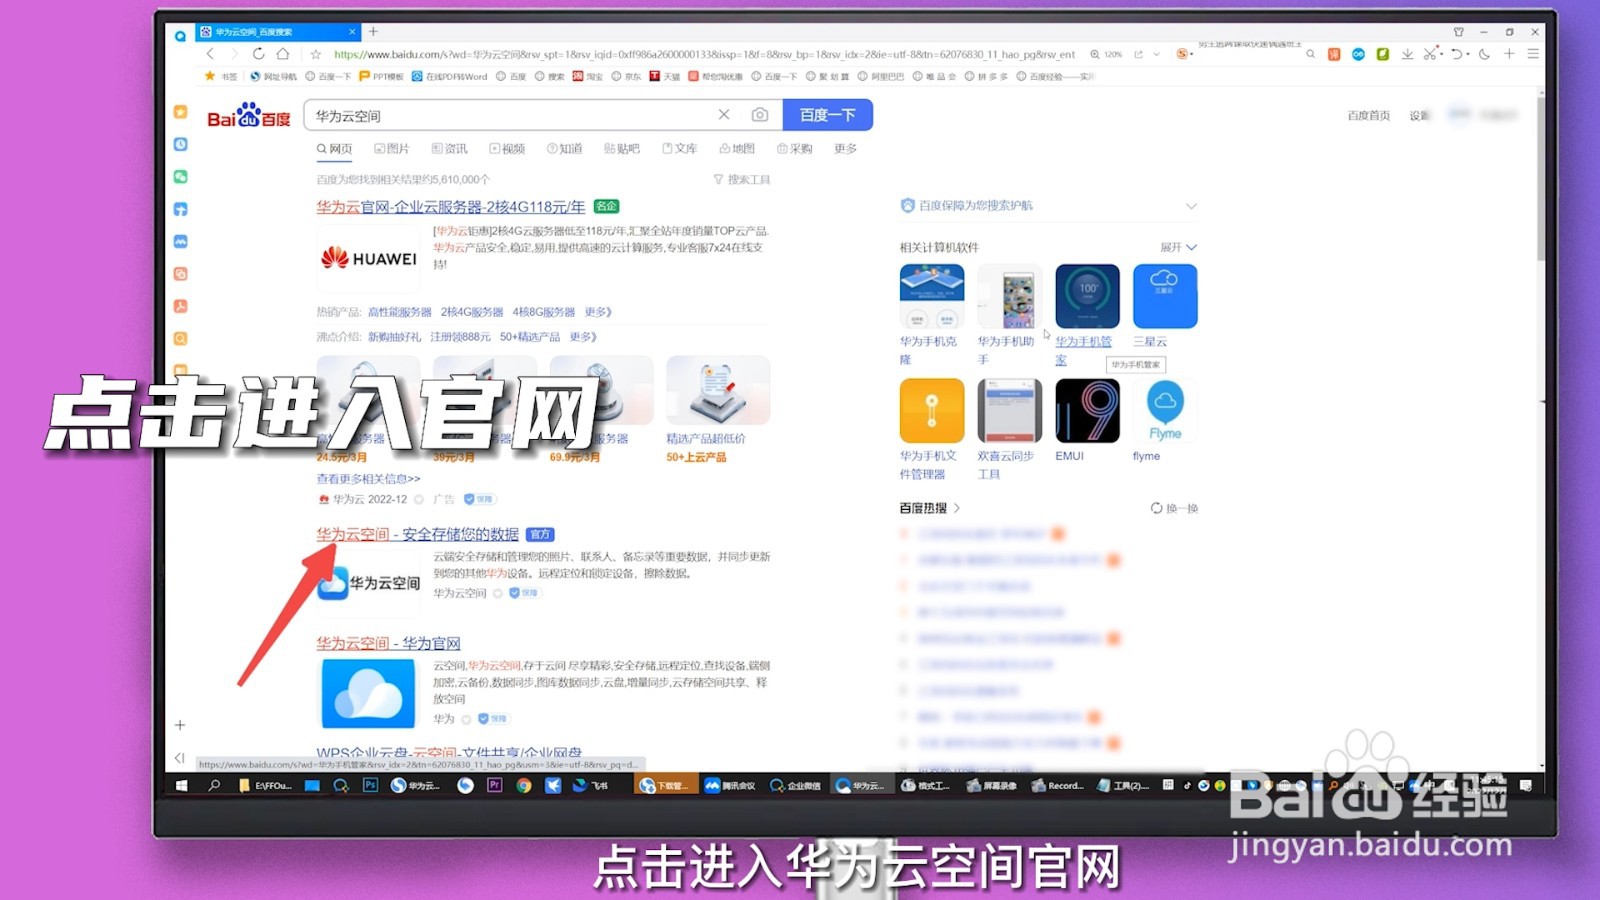Toggle the night mode moon icon
Screen dimensions: 1600x900
1484,54
